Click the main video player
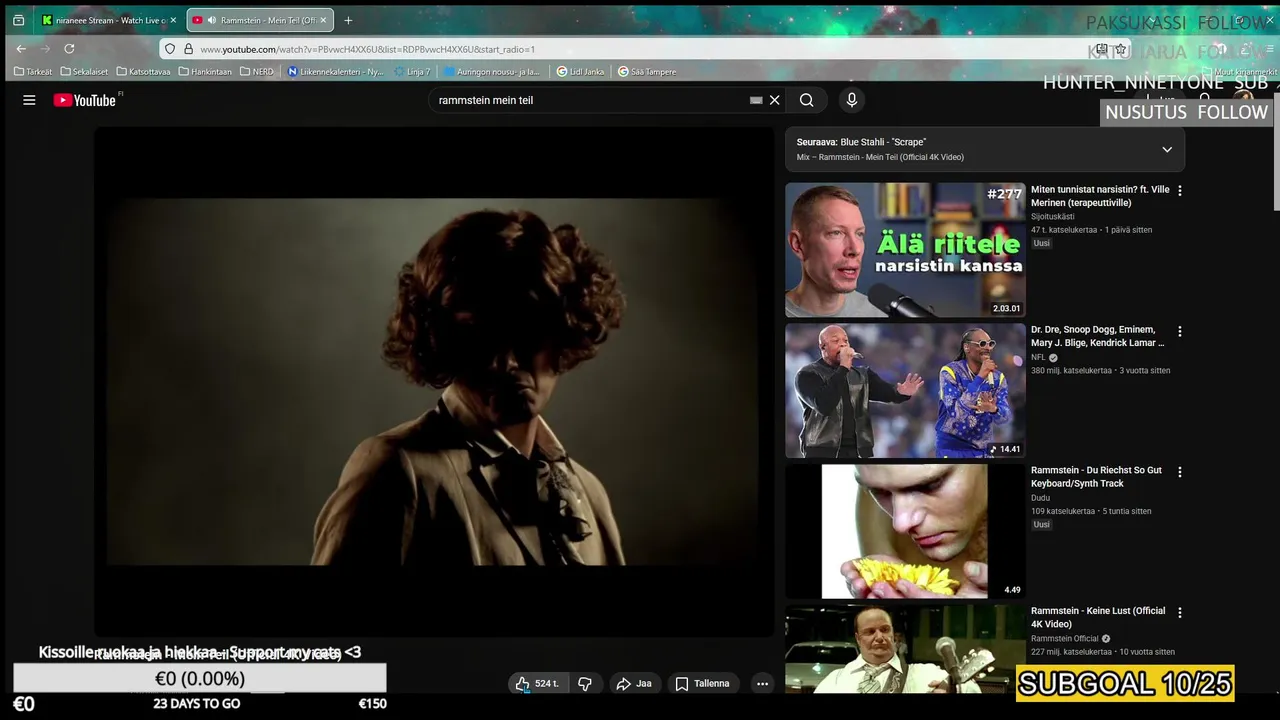 pyautogui.click(x=434, y=381)
